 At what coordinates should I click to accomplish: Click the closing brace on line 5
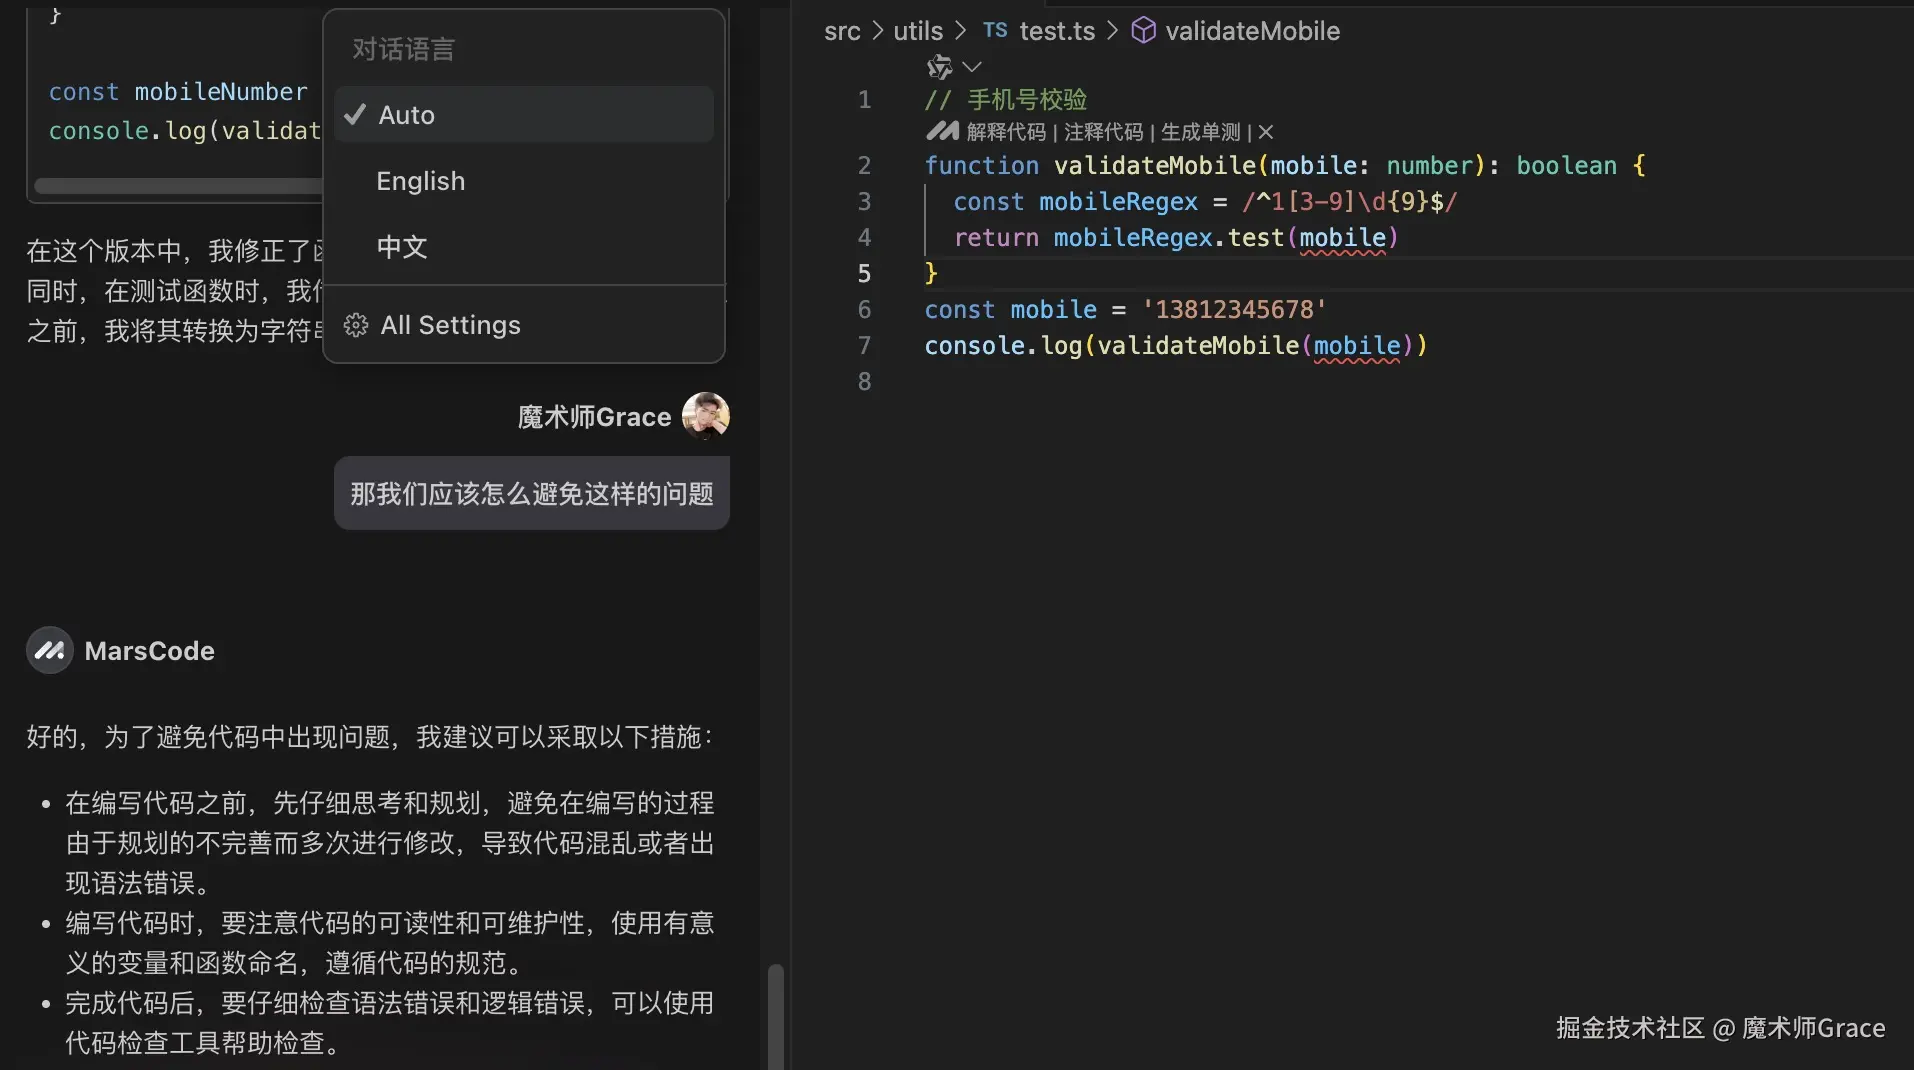pyautogui.click(x=931, y=274)
